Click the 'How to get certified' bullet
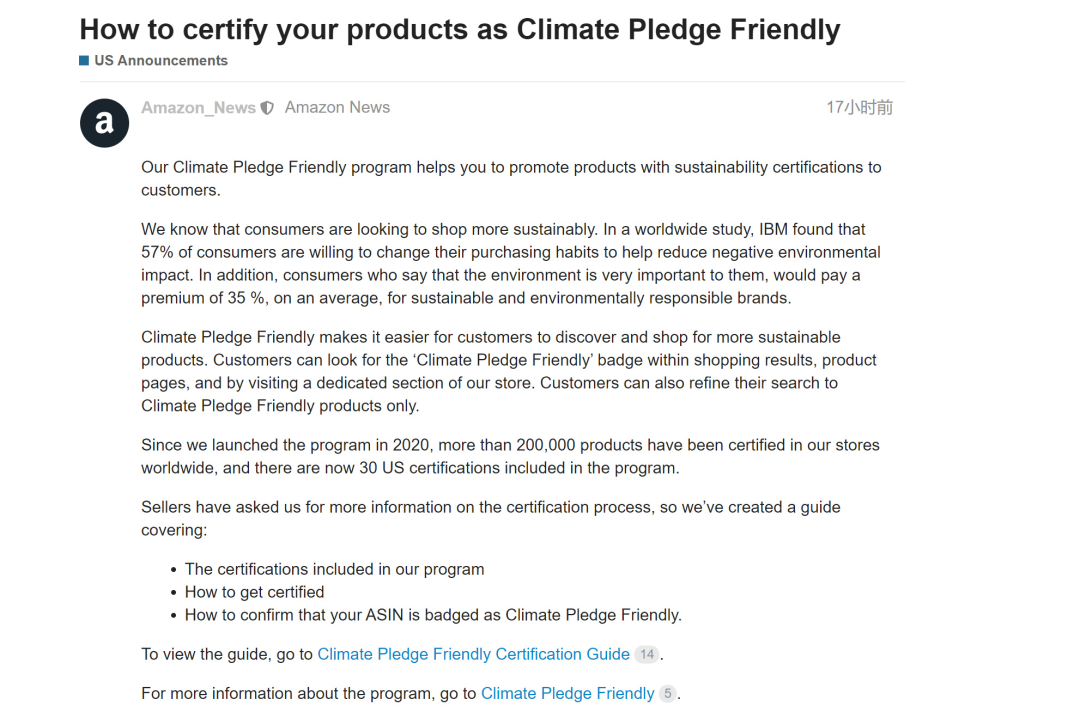Viewport: 1080px width, 718px height. [x=254, y=592]
